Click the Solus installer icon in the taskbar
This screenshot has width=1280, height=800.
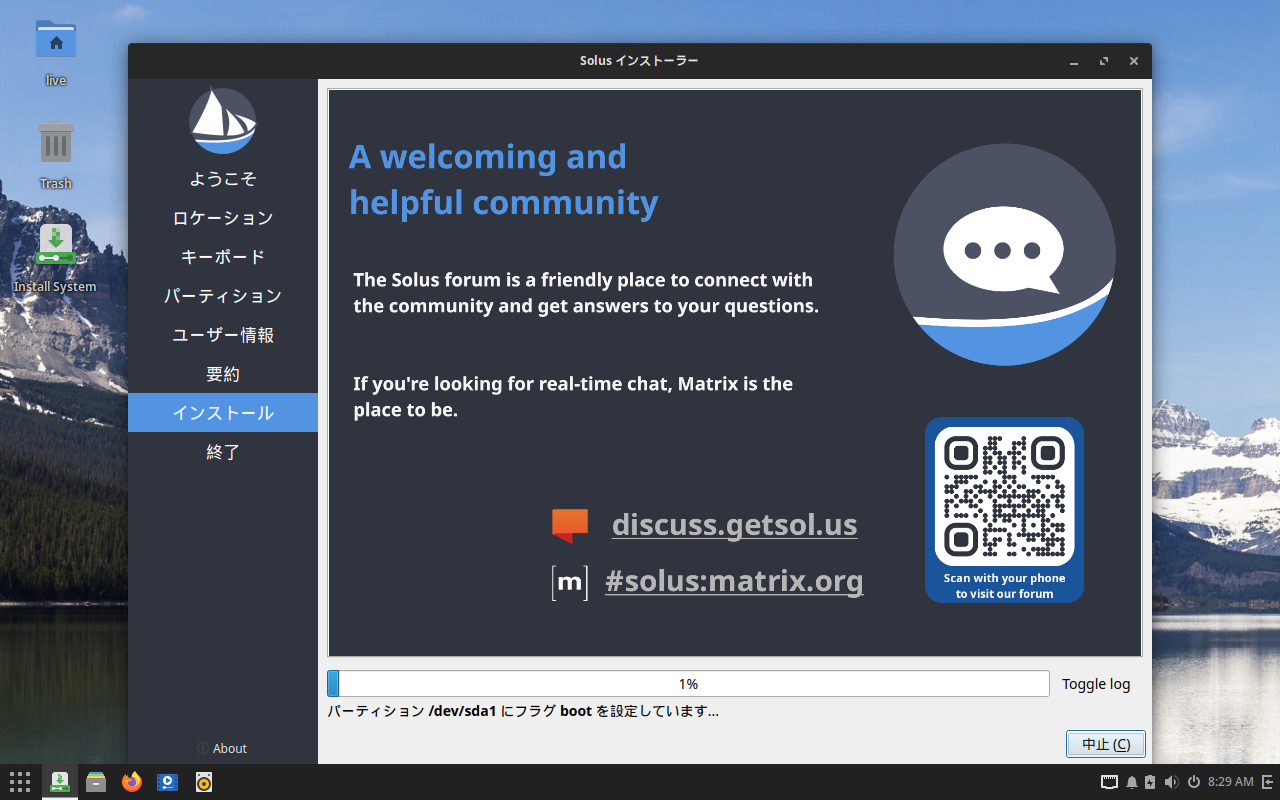[59, 782]
